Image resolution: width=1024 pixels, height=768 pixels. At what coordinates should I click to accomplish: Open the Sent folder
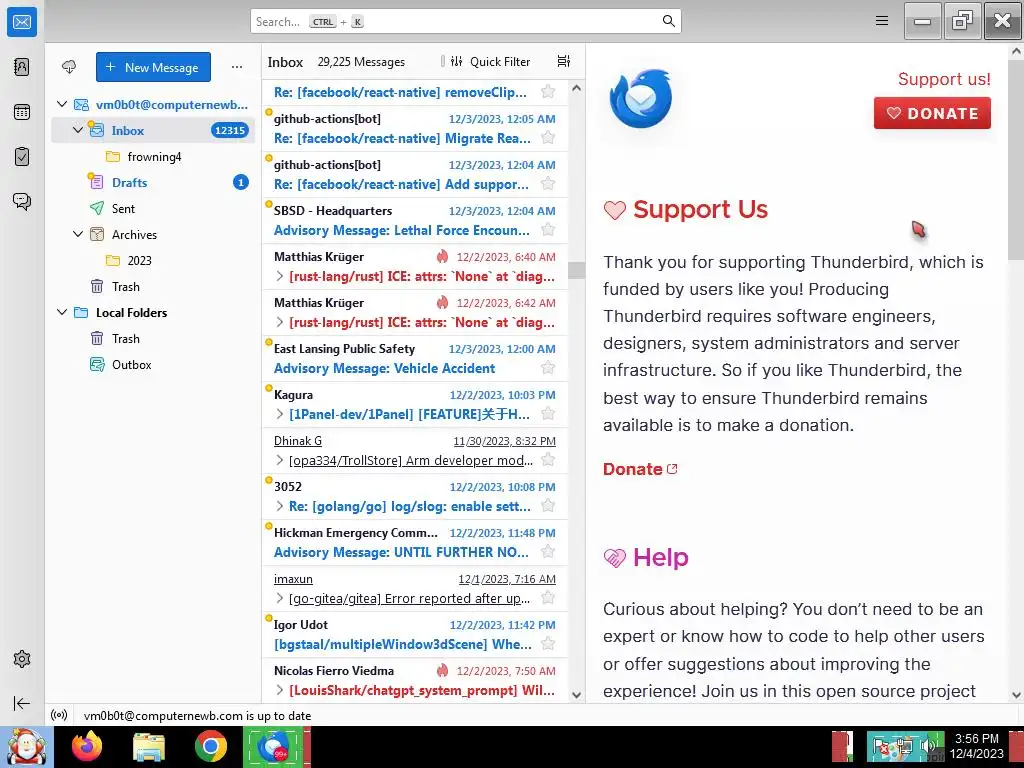[154, 208]
